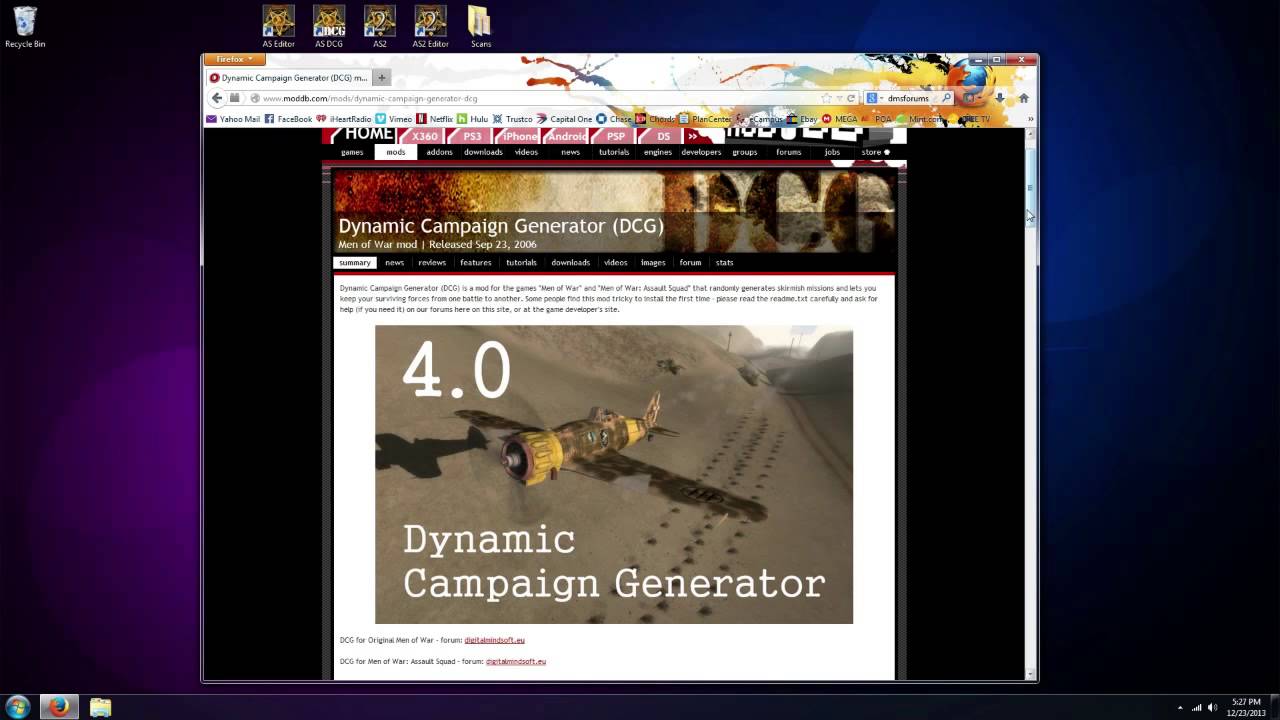The image size is (1280, 720).
Task: Open the mod's forum tab
Action: click(691, 262)
